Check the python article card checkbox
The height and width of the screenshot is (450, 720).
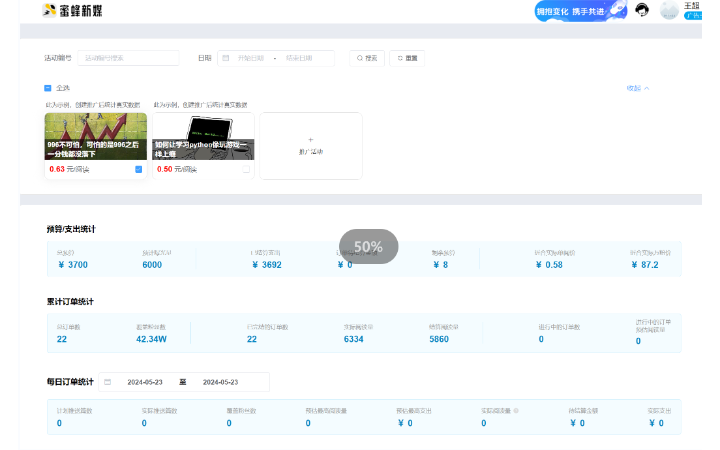coord(246,169)
